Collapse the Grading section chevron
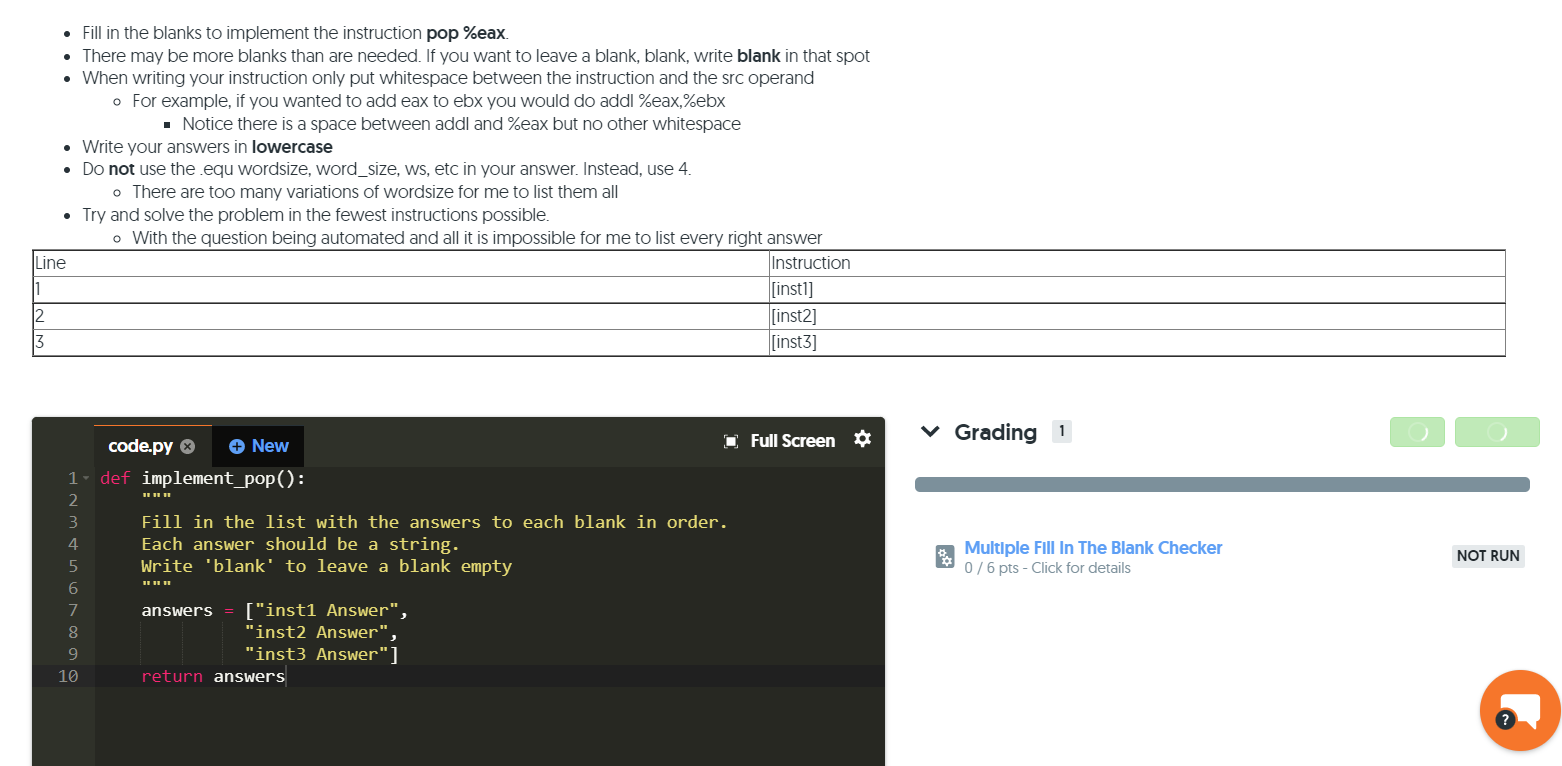The image size is (1562, 766). point(931,432)
